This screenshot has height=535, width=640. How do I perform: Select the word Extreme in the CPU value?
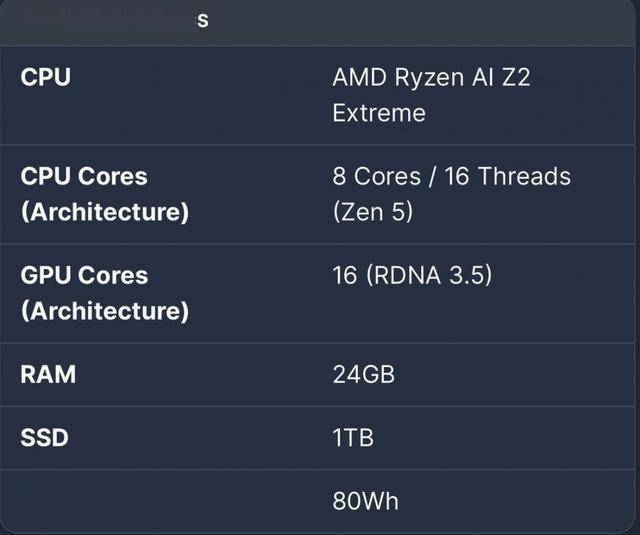coord(379,113)
